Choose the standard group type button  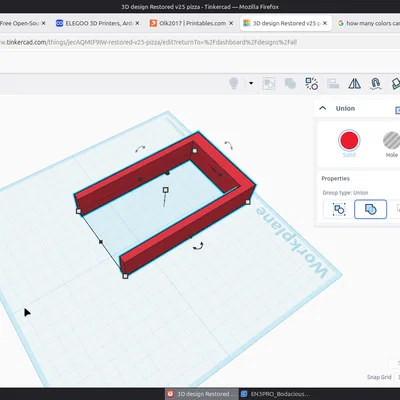(x=339, y=209)
